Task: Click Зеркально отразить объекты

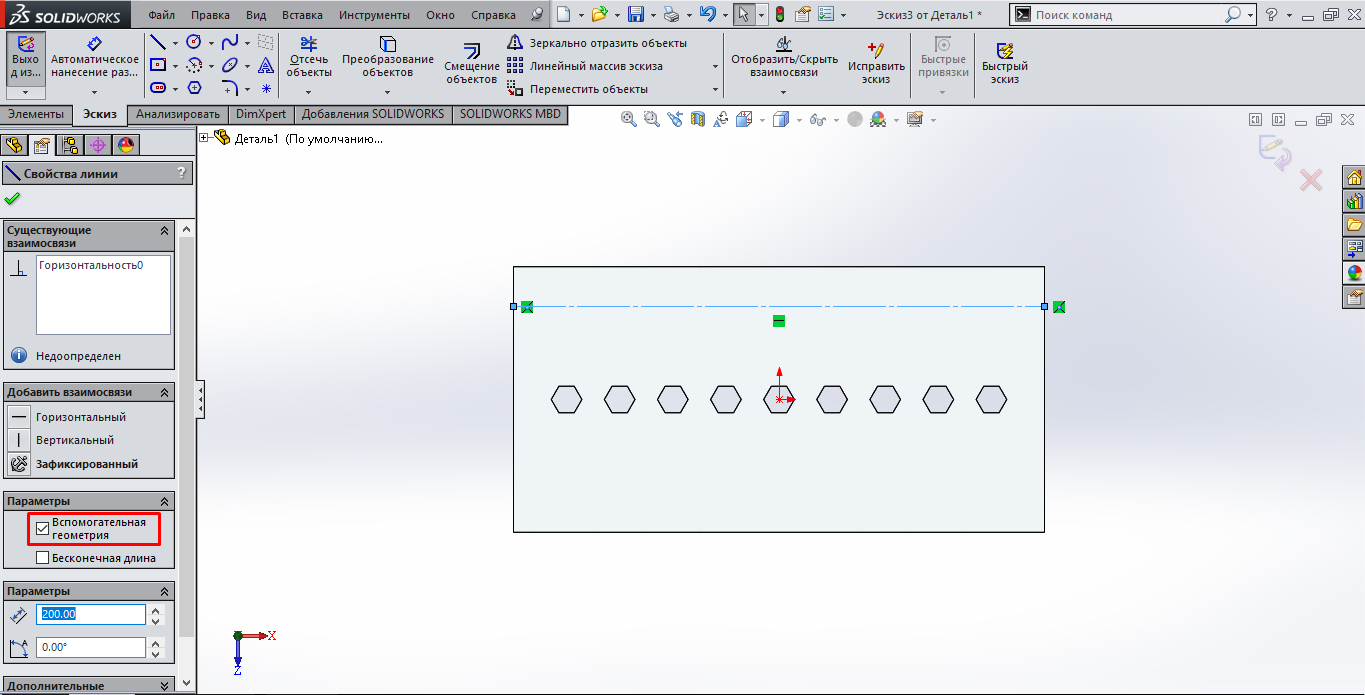Action: point(597,43)
